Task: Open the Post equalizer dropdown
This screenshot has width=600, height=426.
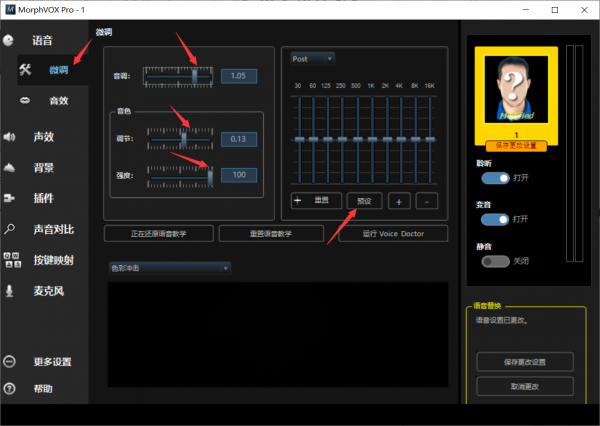Action: point(313,59)
